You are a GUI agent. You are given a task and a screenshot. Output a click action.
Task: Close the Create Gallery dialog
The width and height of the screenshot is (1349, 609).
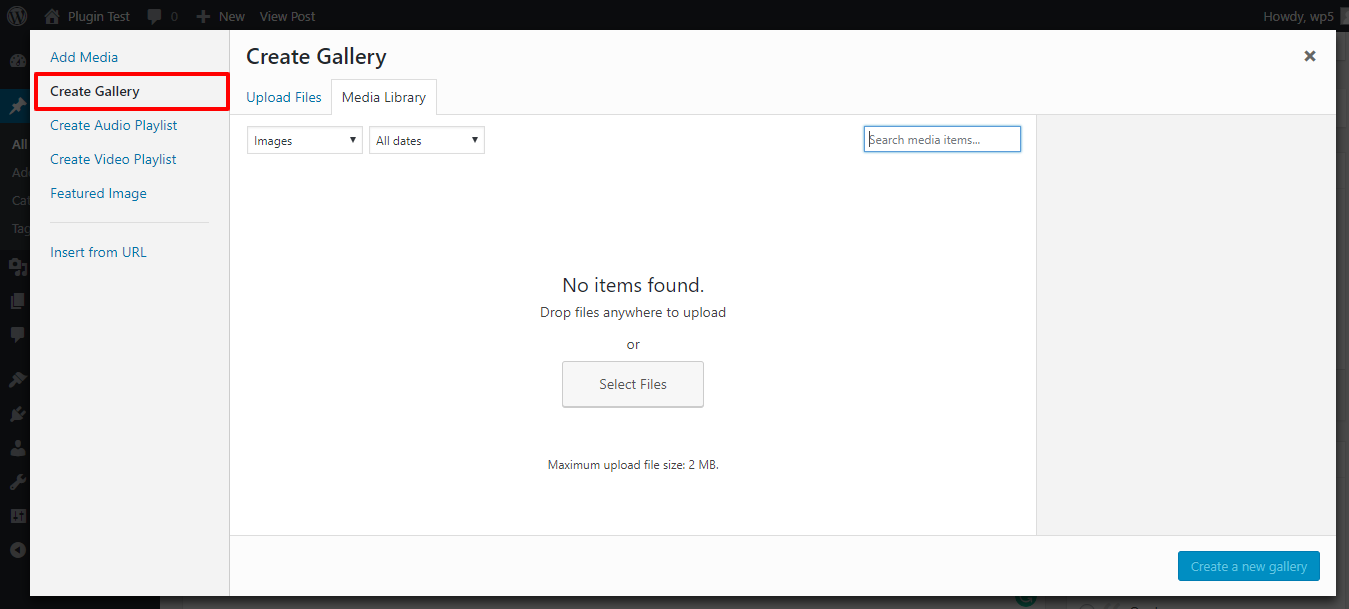(1310, 56)
